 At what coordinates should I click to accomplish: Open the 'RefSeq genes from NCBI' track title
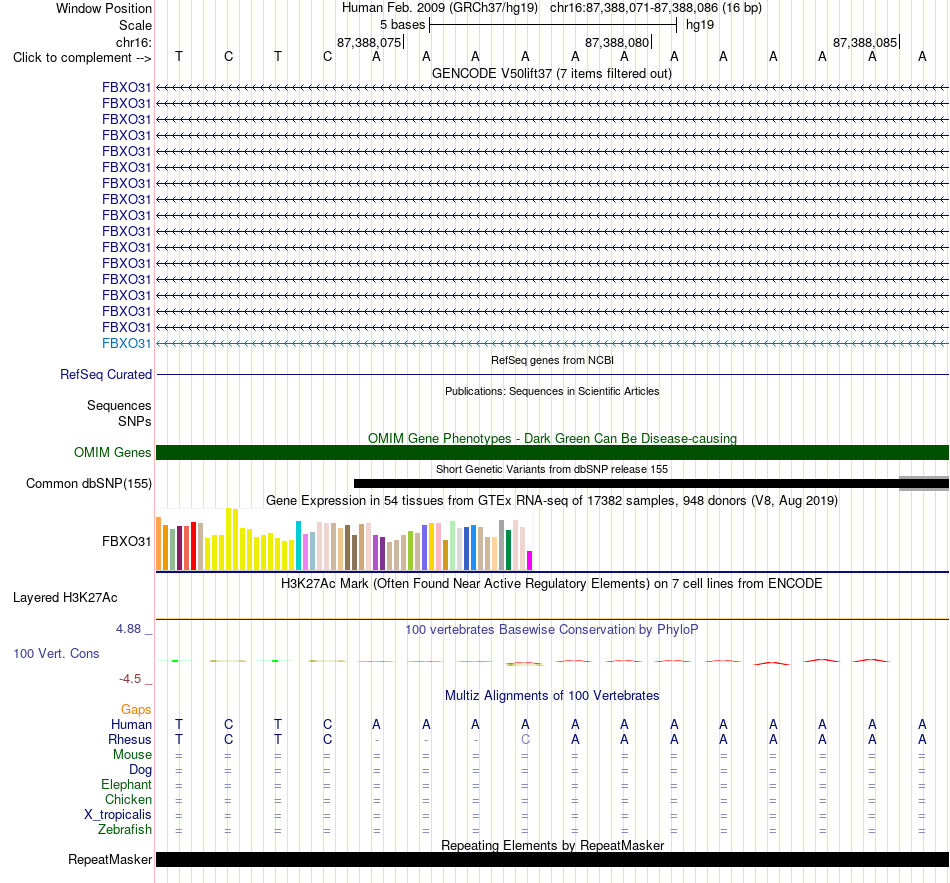click(552, 360)
